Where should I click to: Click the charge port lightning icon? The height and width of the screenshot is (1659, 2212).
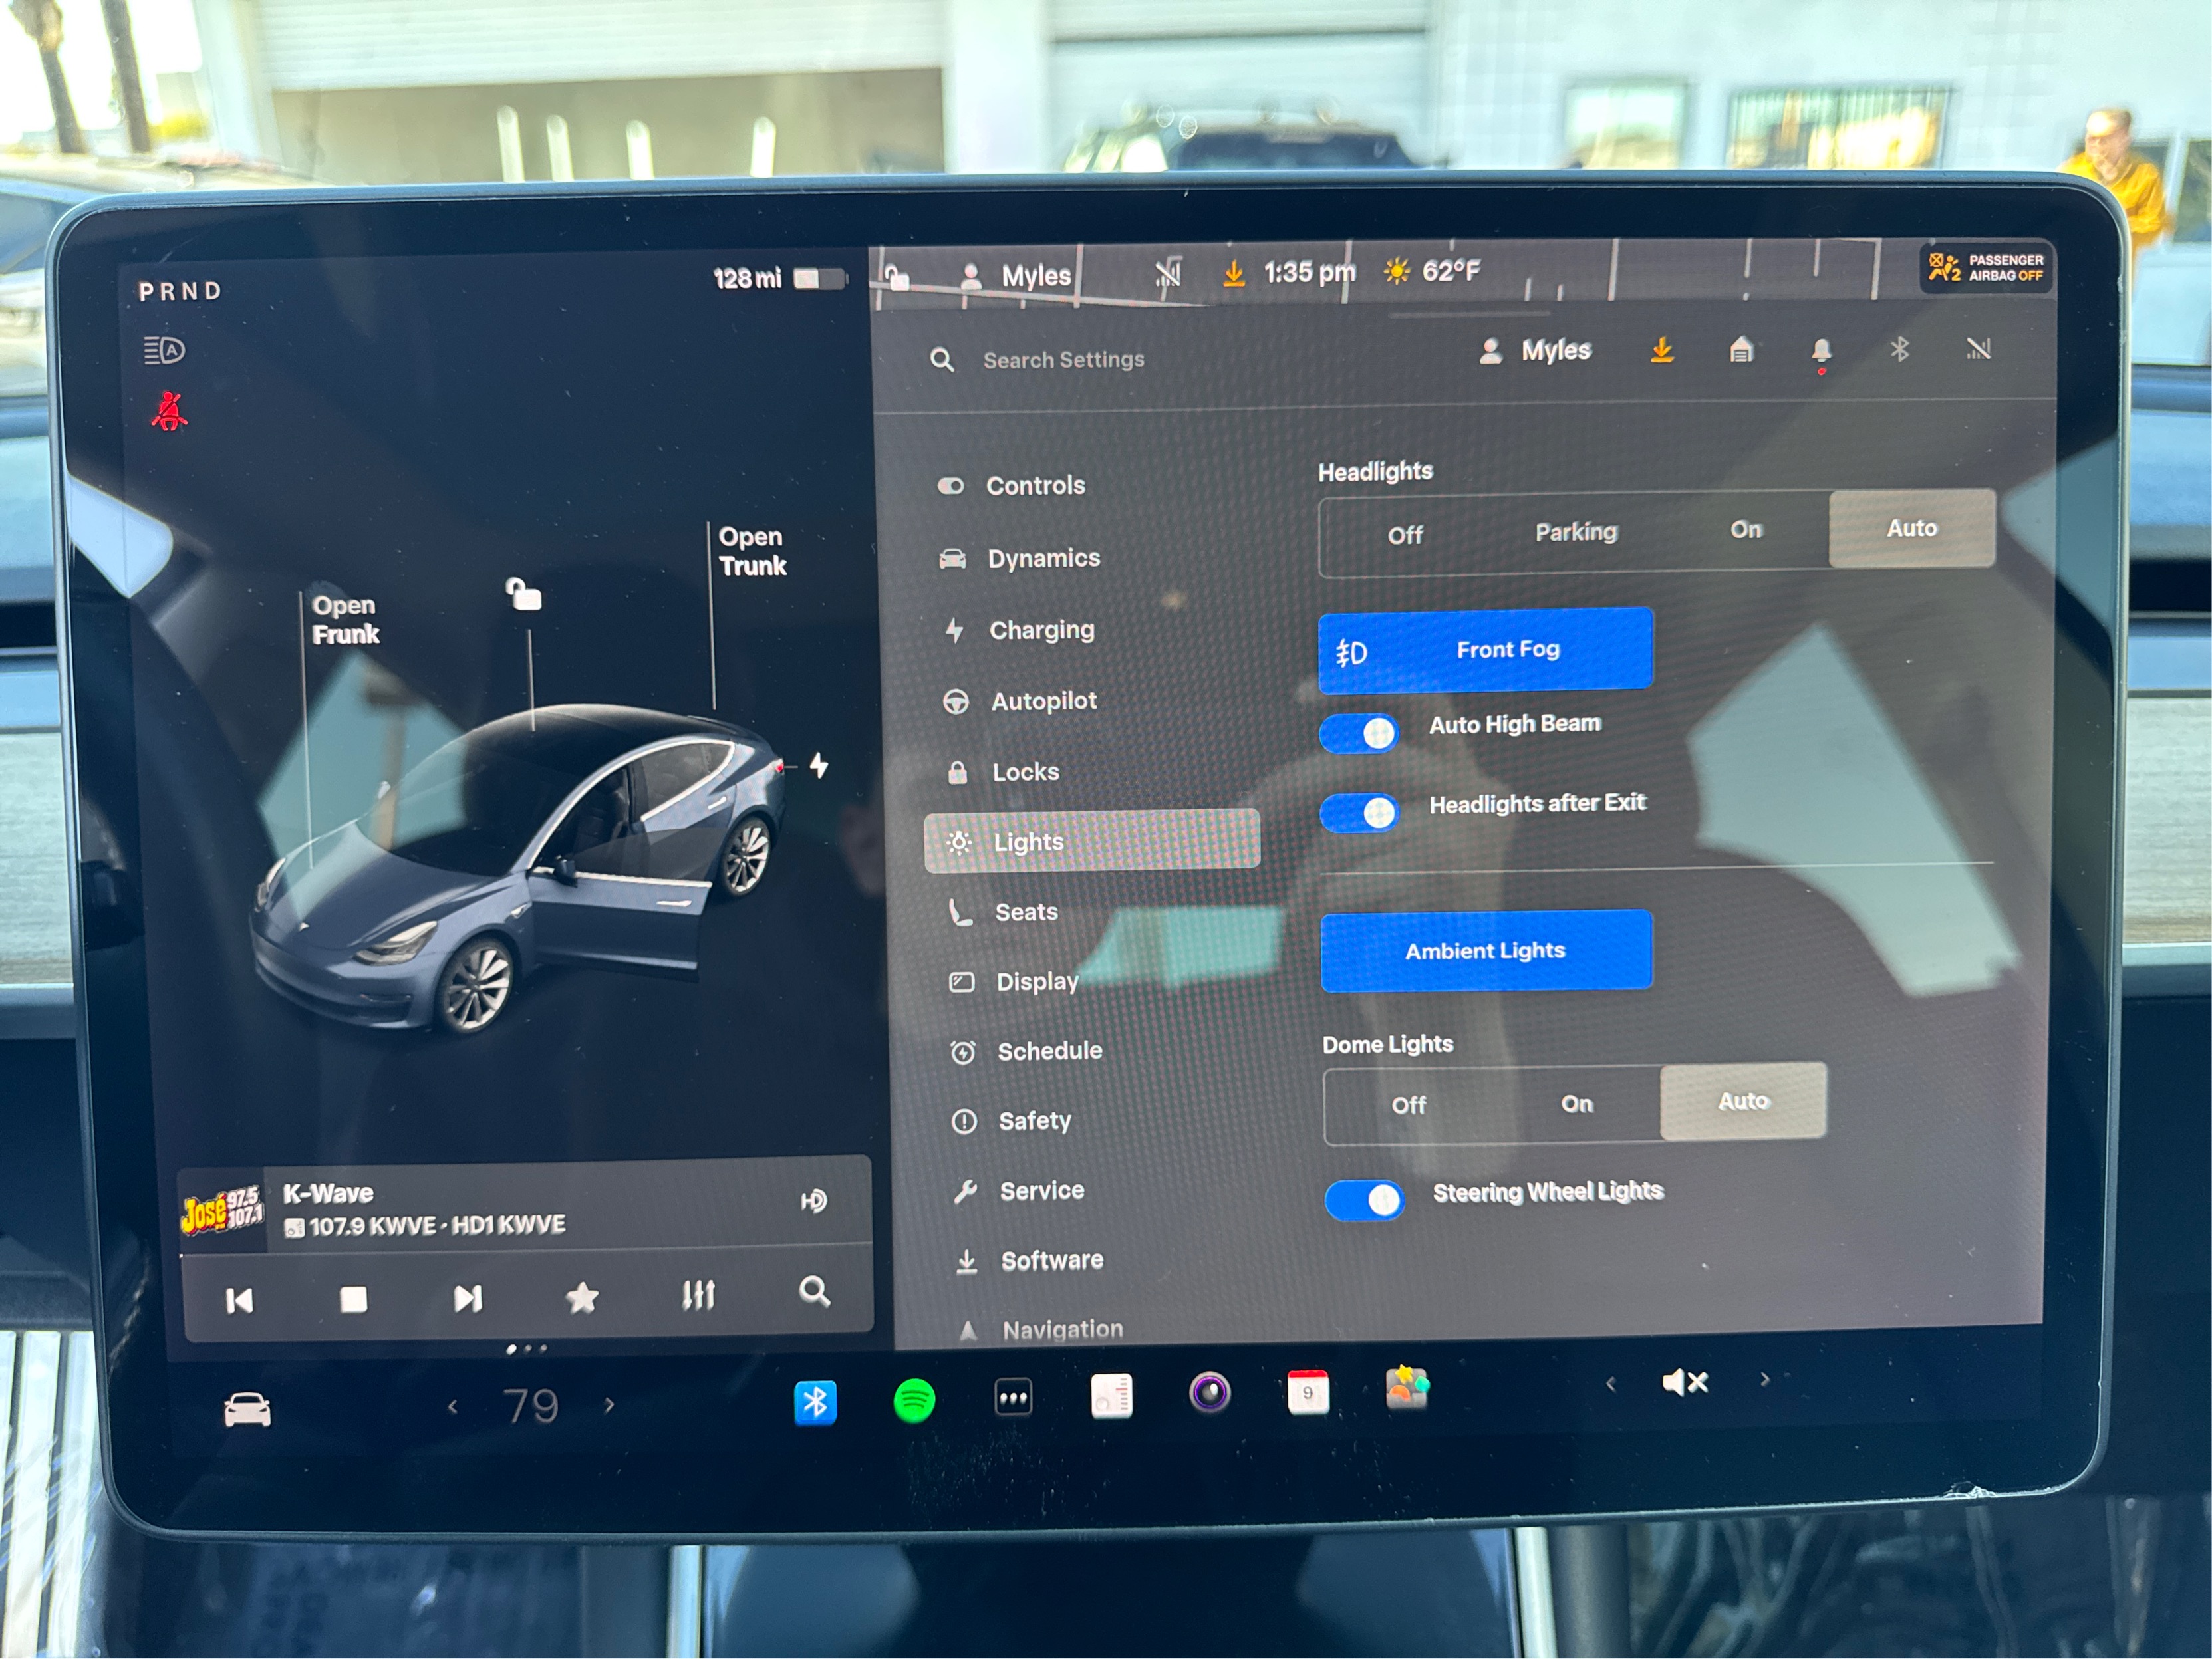(x=819, y=766)
